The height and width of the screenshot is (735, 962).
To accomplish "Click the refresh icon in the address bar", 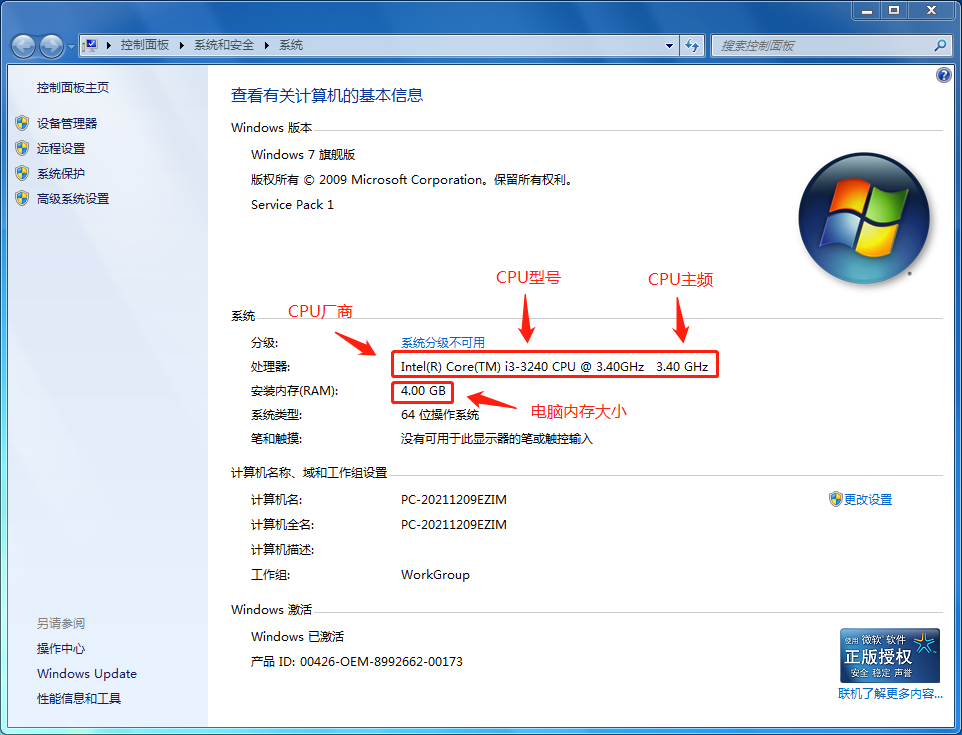I will tap(691, 46).
